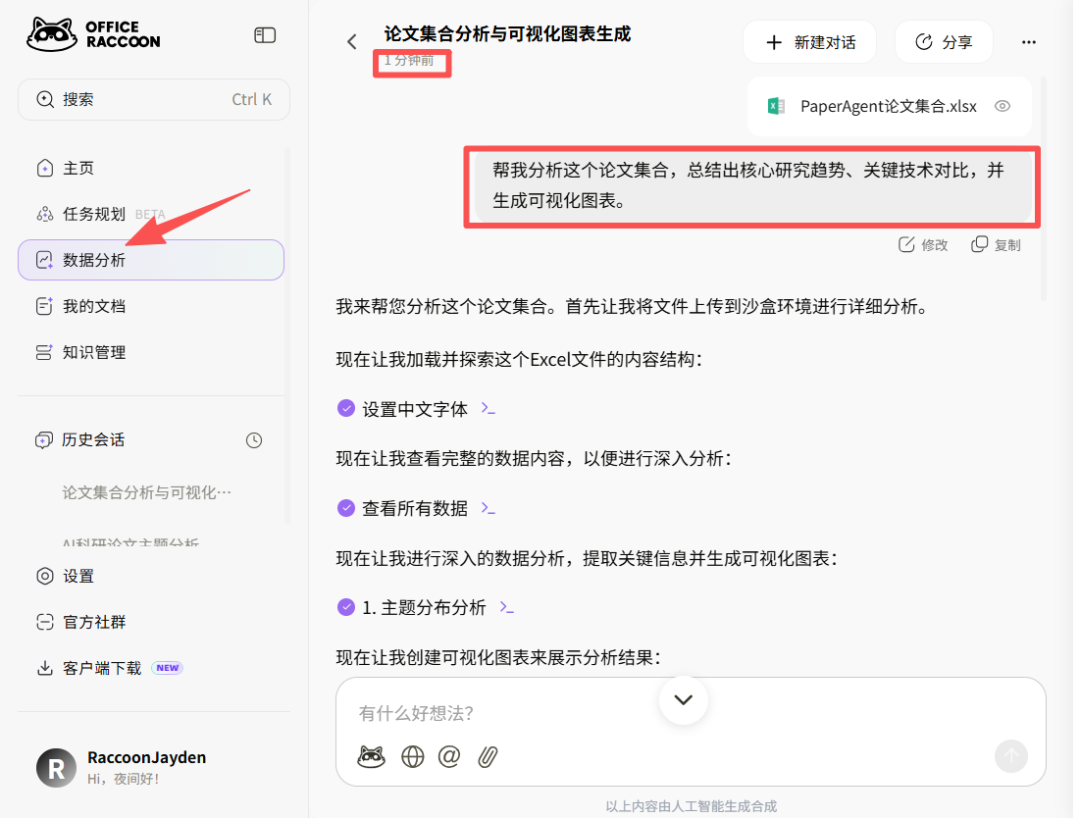
Task: Open 知识管理 knowledge management
Action: (151, 353)
